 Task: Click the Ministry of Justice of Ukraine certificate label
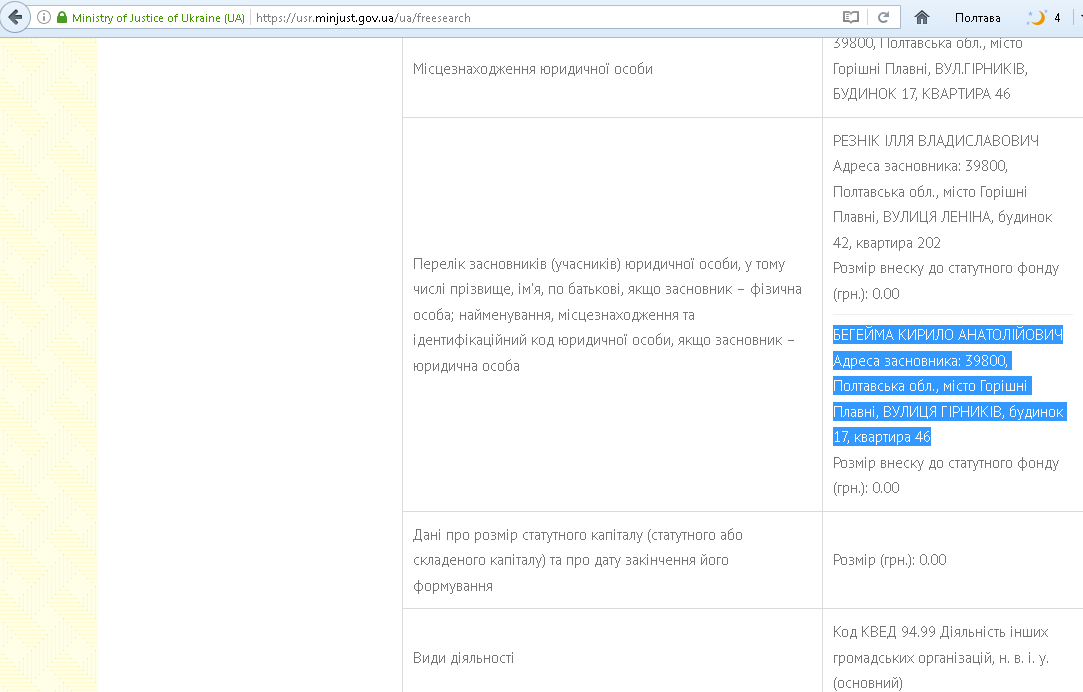pyautogui.click(x=157, y=18)
